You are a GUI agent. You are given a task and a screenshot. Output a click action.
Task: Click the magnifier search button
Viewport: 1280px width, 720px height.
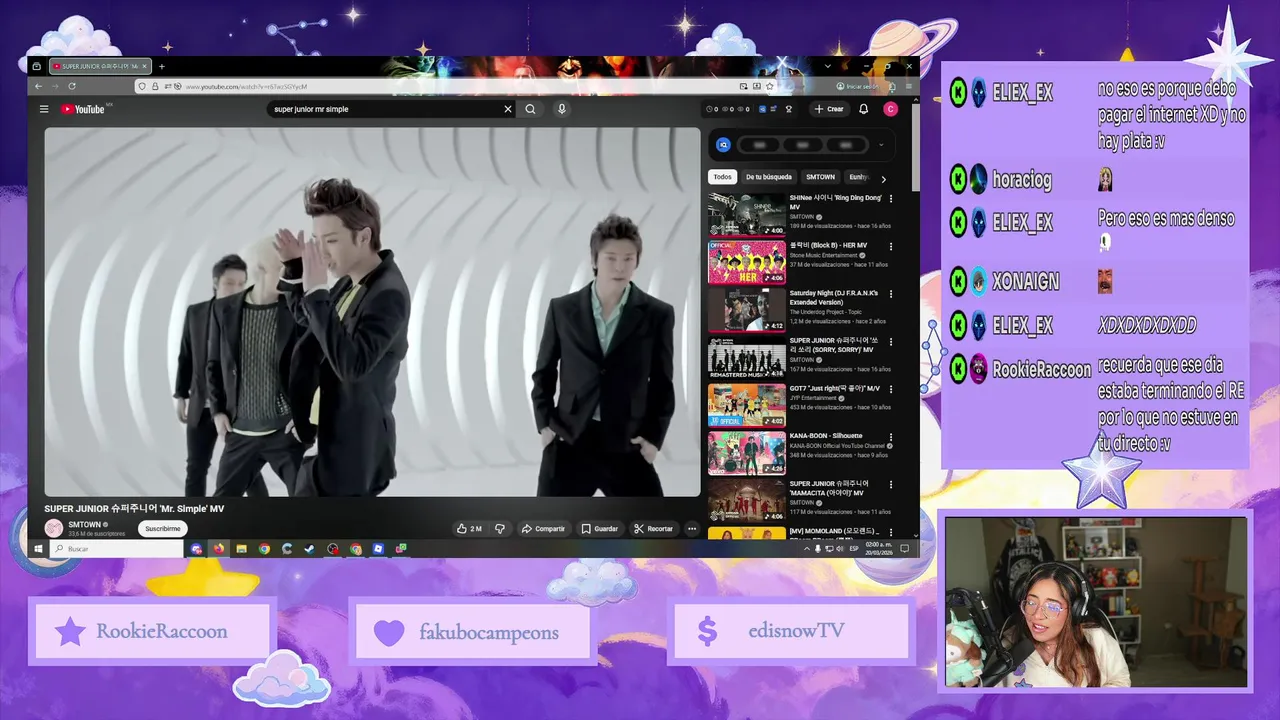pos(531,109)
